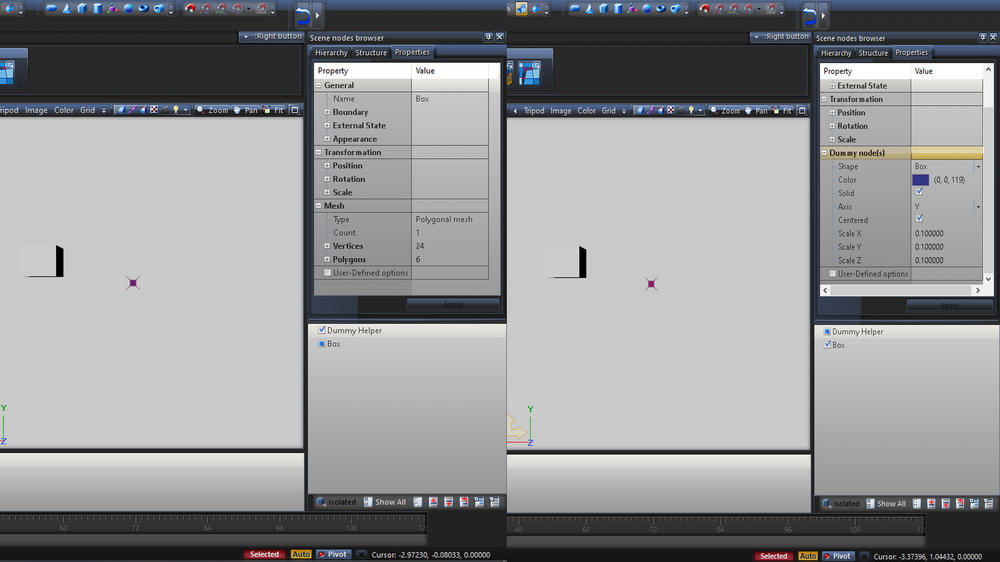This screenshot has width=1000, height=562.
Task: Click the Auto button in right status bar
Action: [x=807, y=556]
